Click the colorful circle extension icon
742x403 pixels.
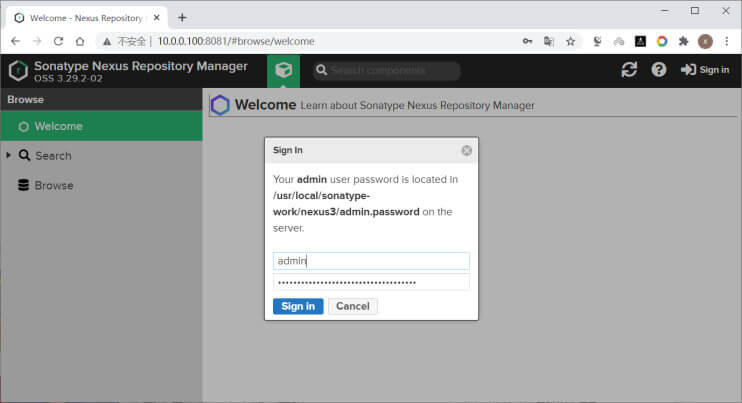pos(662,42)
